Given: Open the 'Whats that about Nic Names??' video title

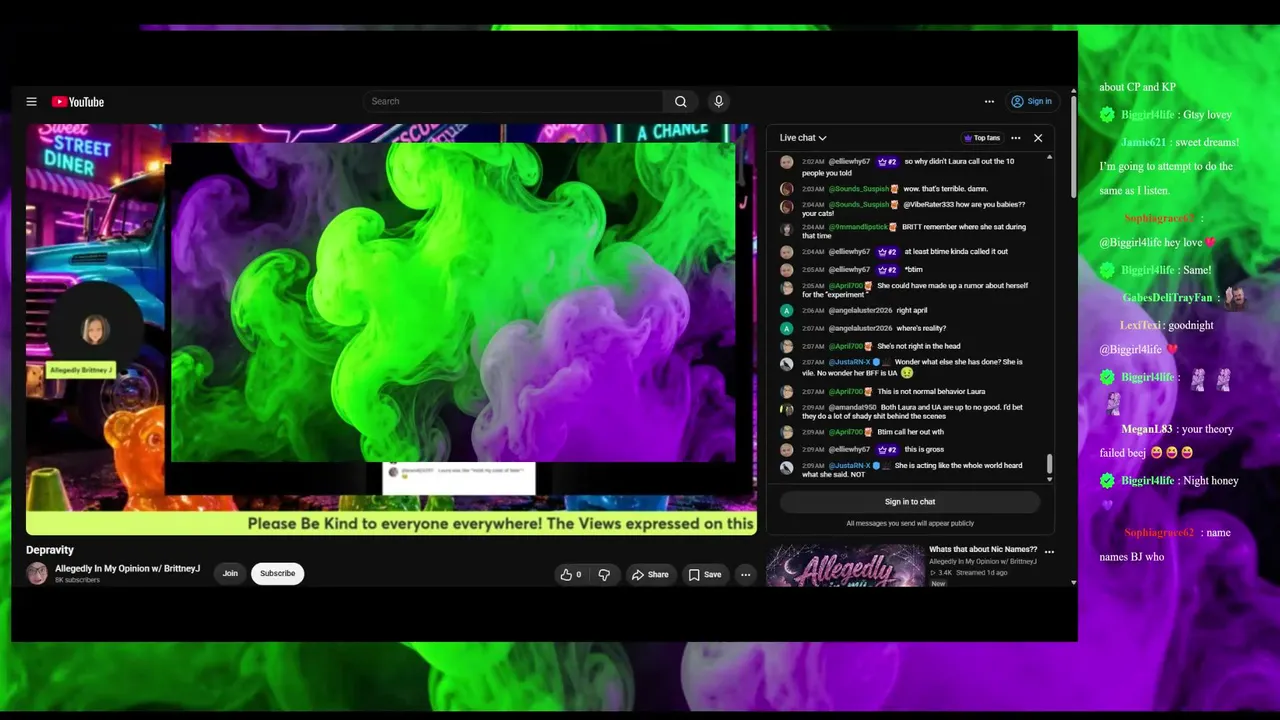Looking at the screenshot, I should coord(983,549).
